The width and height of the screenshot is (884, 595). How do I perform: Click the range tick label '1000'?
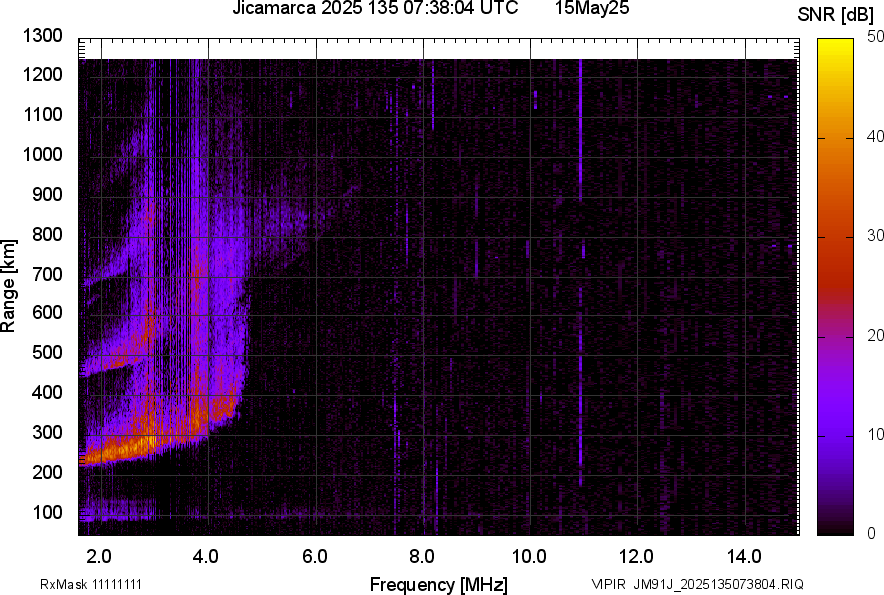(42, 154)
